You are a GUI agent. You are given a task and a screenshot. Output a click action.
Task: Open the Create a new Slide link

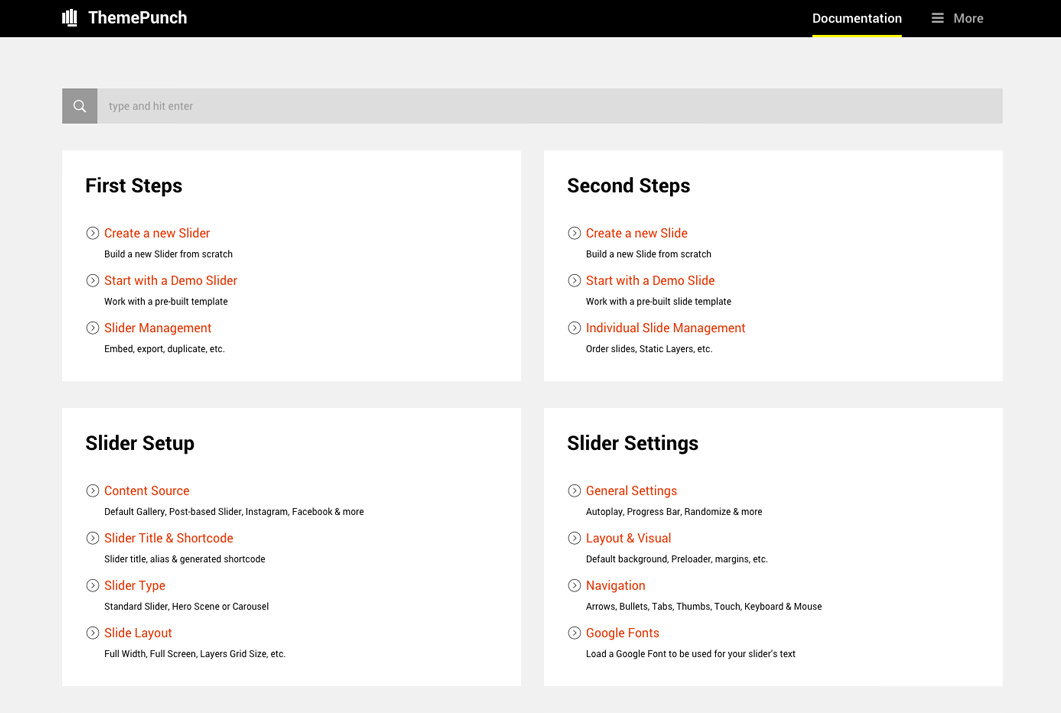pos(637,233)
